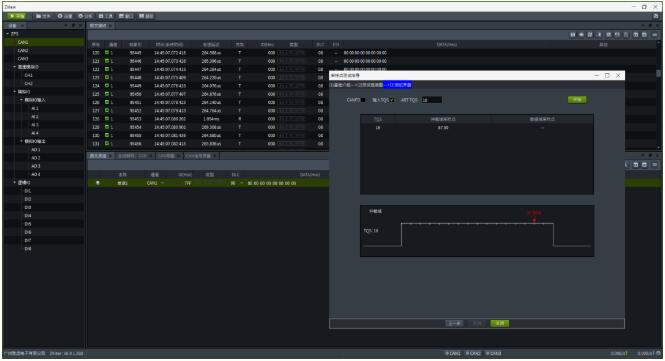Click the bulb icon in the send list row
Image resolution: width=665 pixels, height=361 pixels.
point(98,183)
